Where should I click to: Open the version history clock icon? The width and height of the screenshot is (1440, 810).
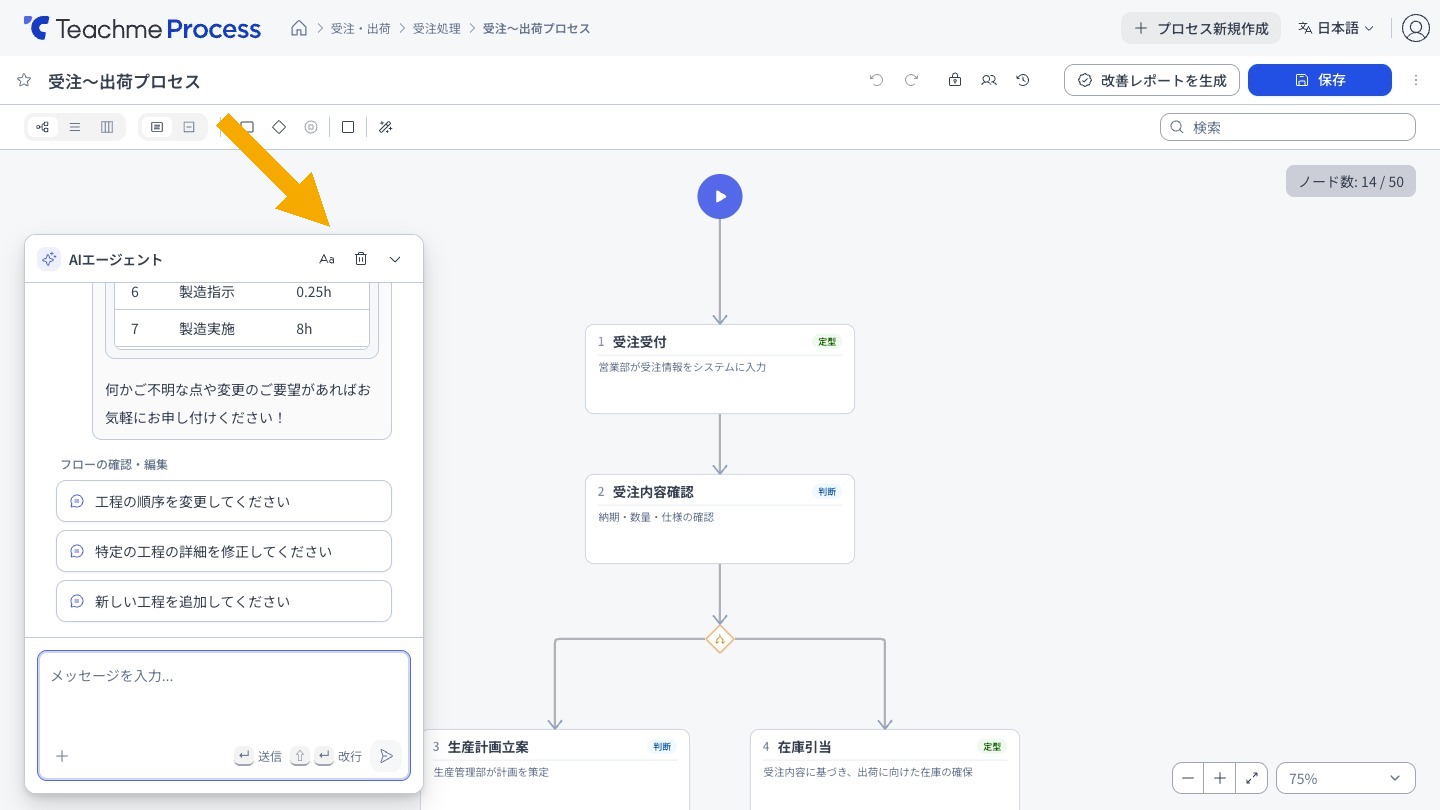point(1023,80)
